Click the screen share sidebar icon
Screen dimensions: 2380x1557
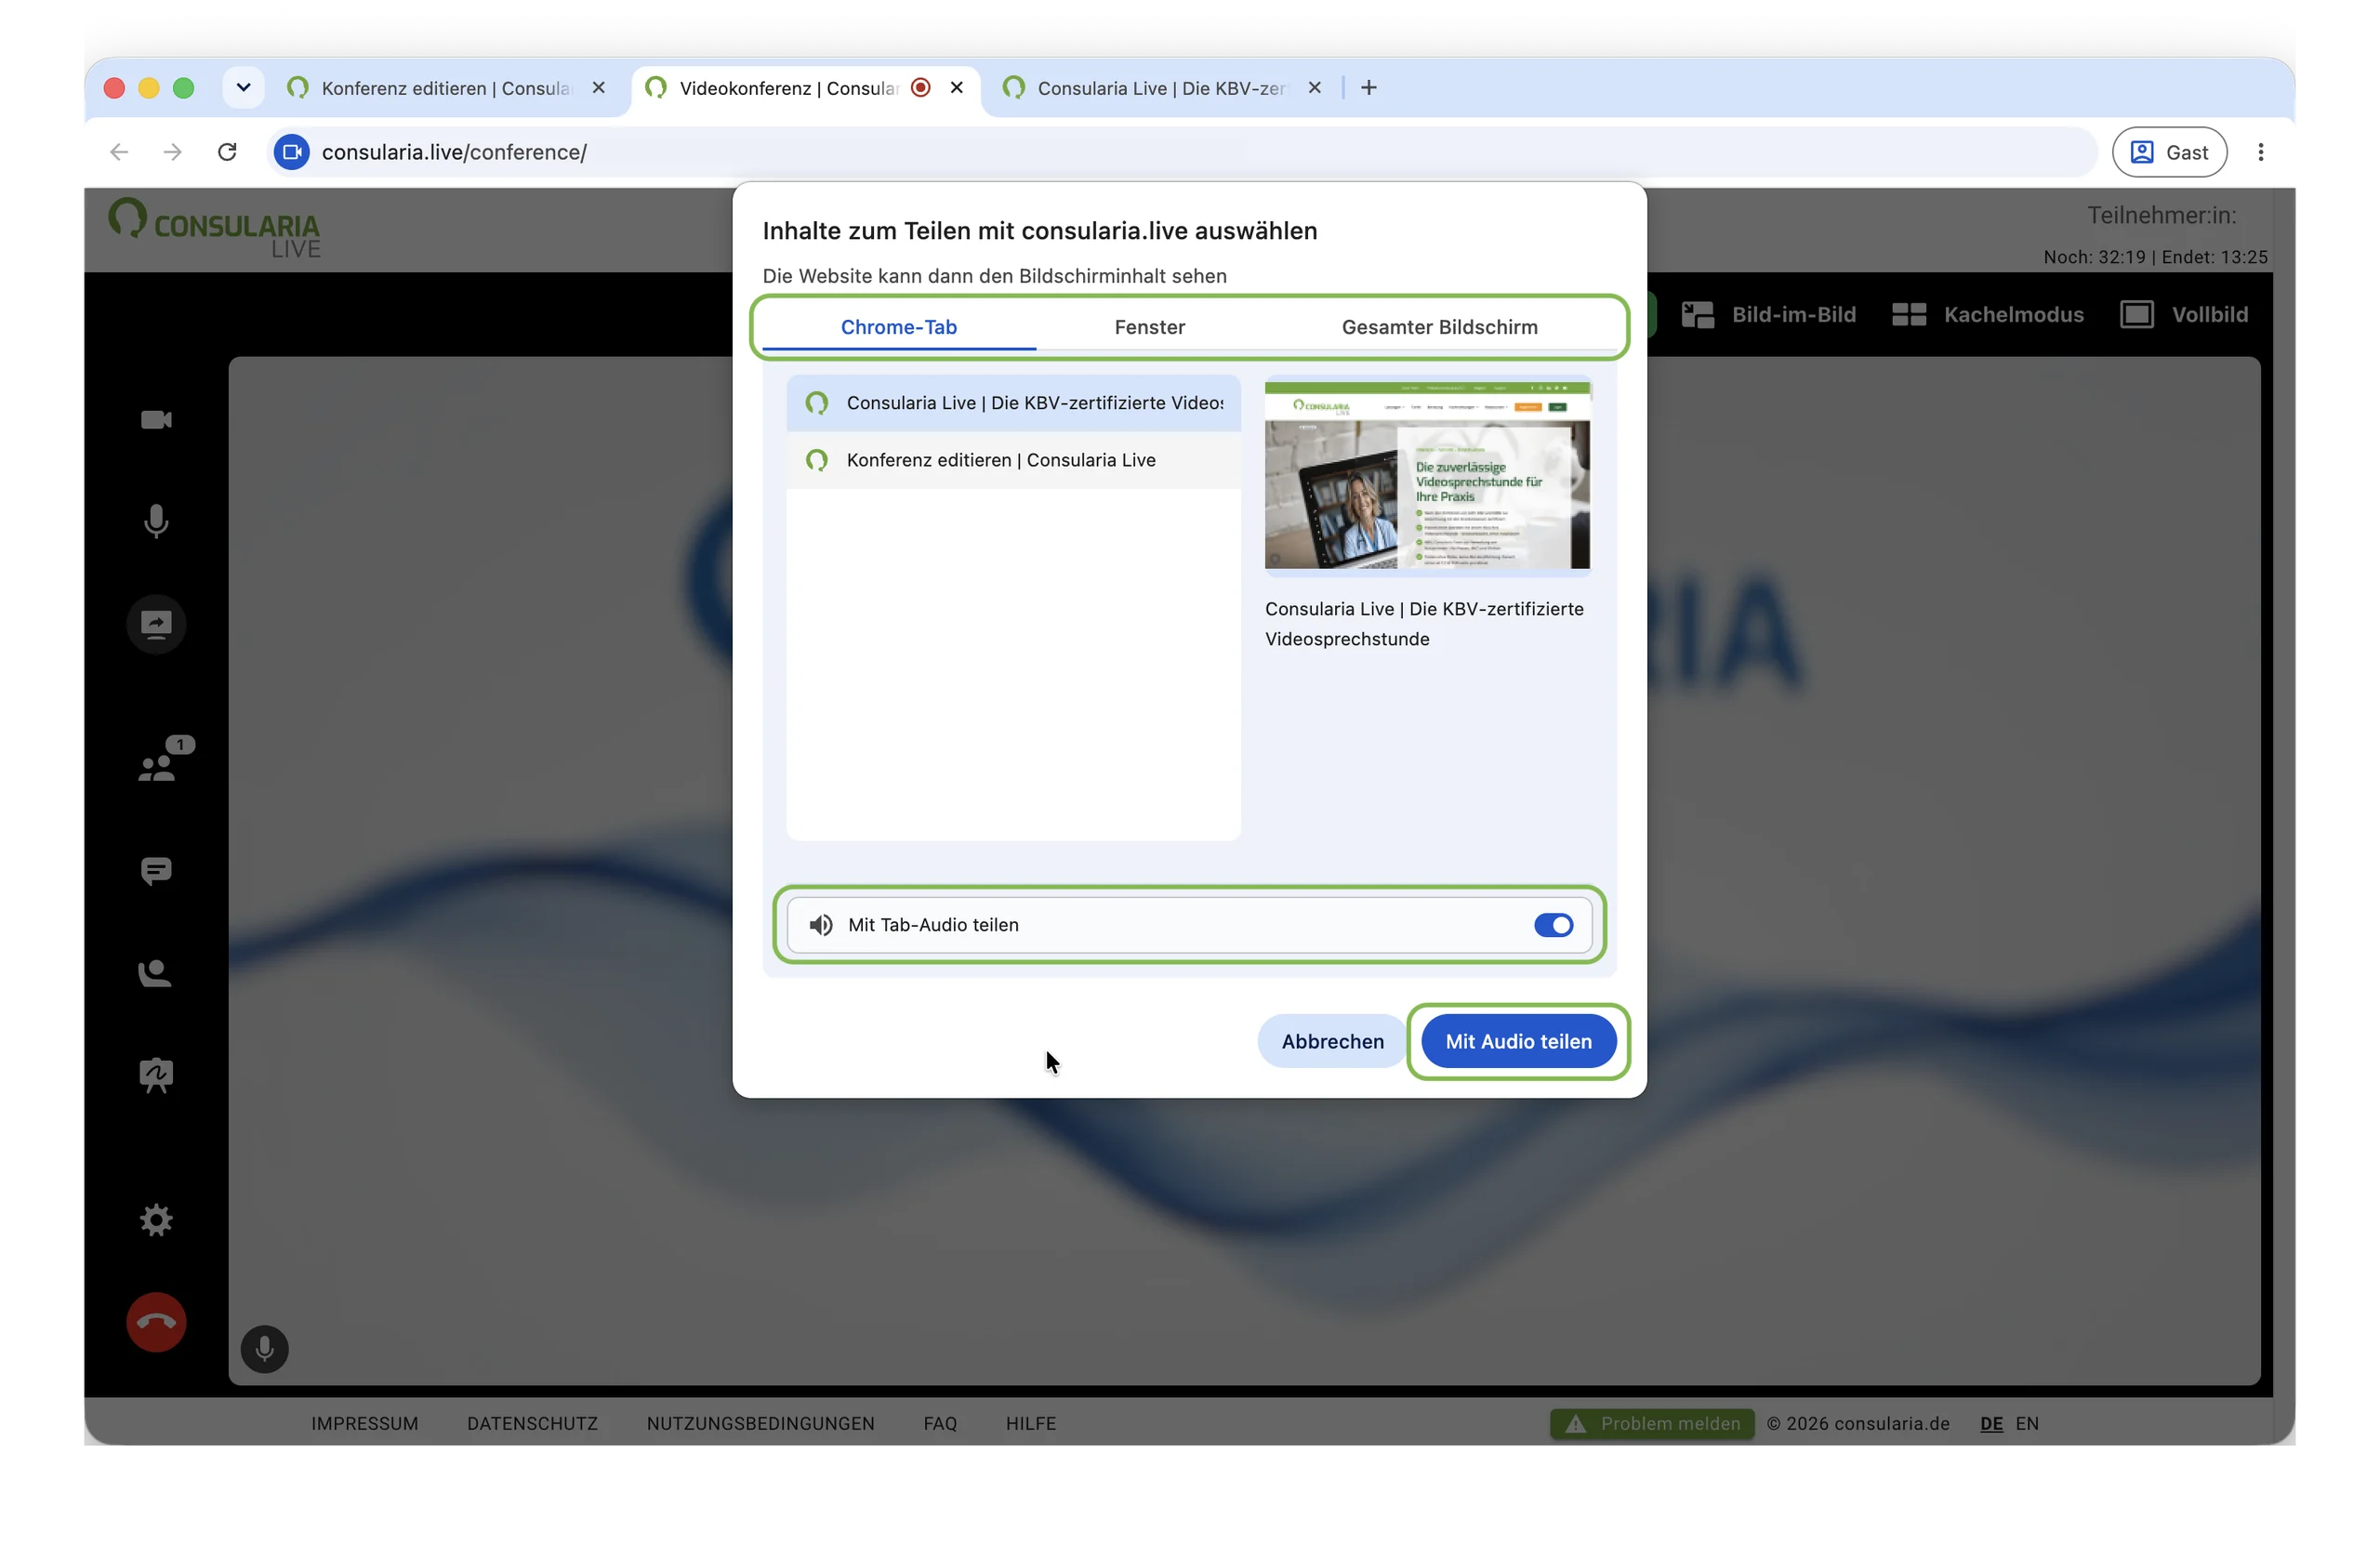[156, 625]
